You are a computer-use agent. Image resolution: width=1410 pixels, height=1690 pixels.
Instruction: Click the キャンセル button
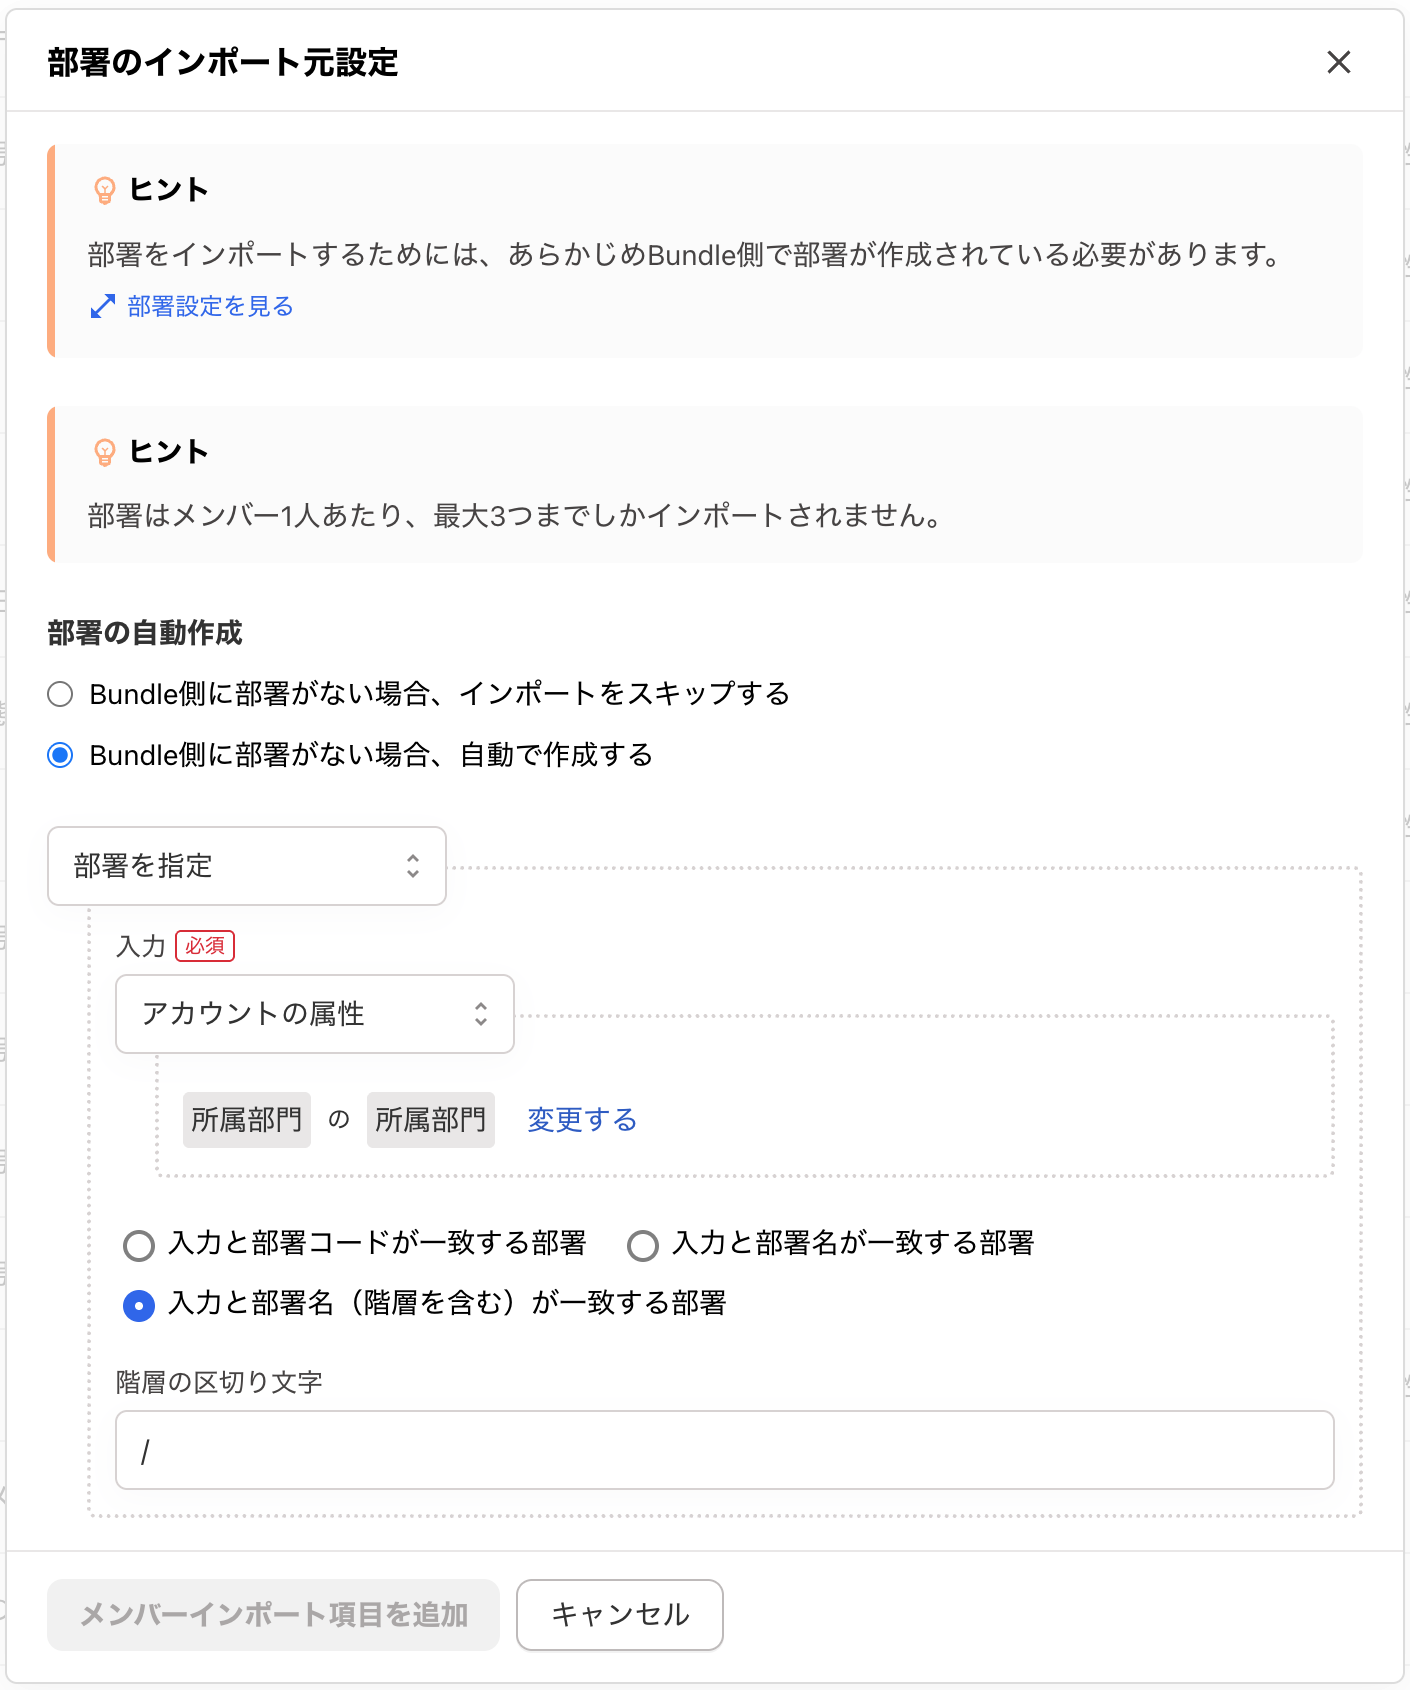pos(620,1615)
